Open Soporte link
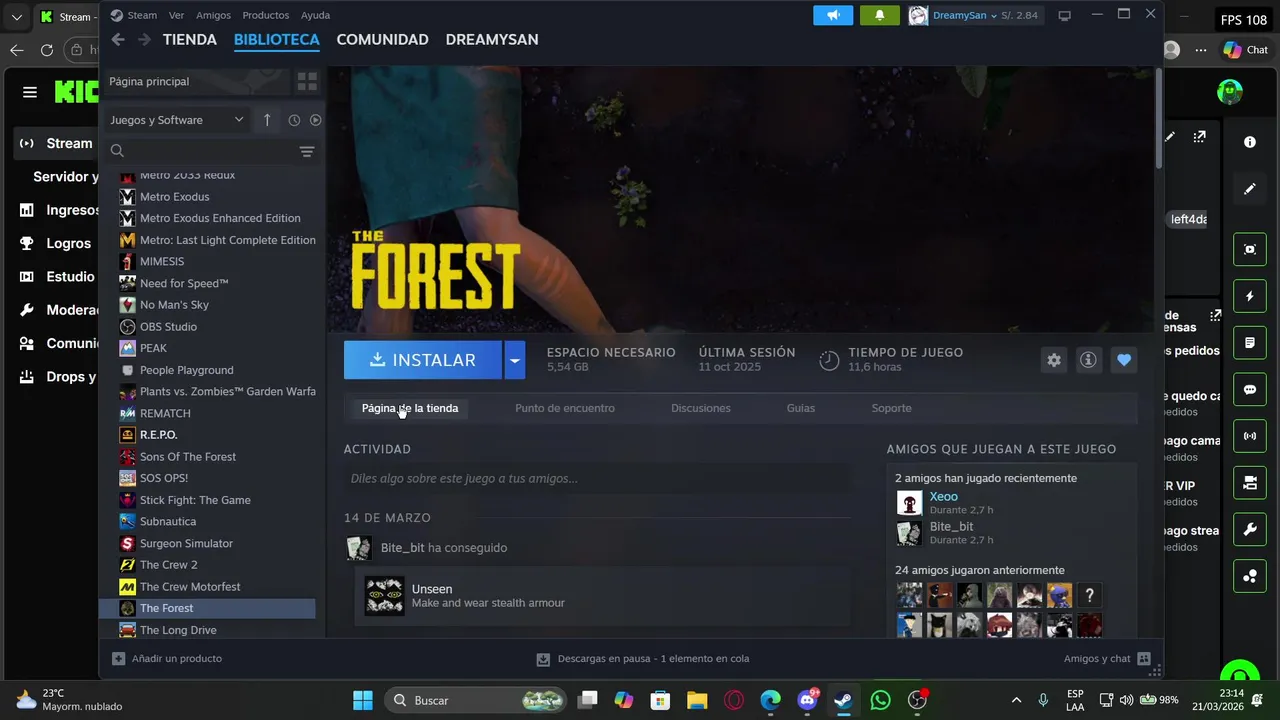This screenshot has height=720, width=1280. (891, 408)
